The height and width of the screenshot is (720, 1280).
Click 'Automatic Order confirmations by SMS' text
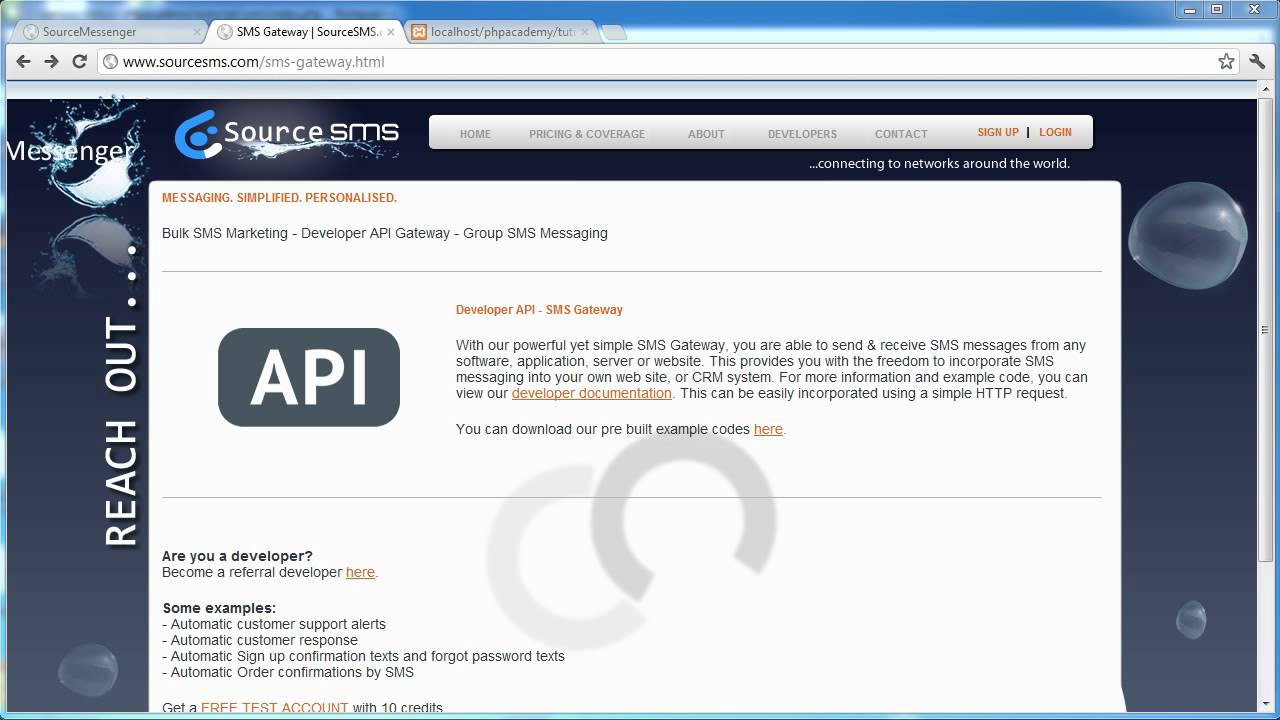pos(288,672)
